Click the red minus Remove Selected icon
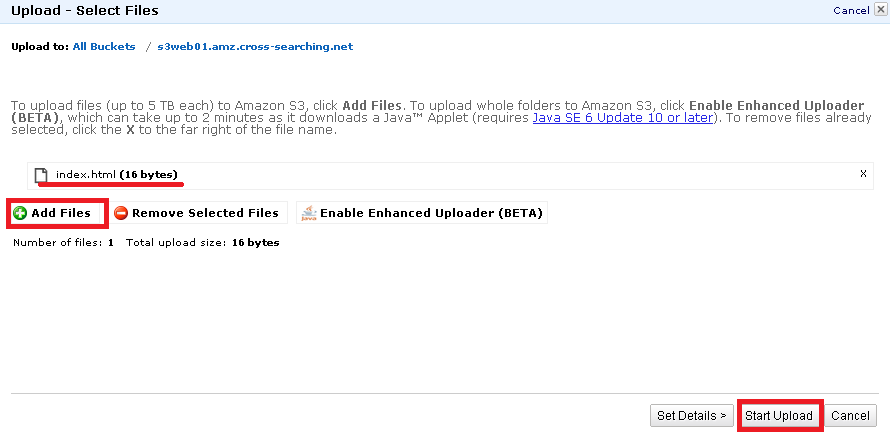The width and height of the screenshot is (890, 437). (121, 213)
